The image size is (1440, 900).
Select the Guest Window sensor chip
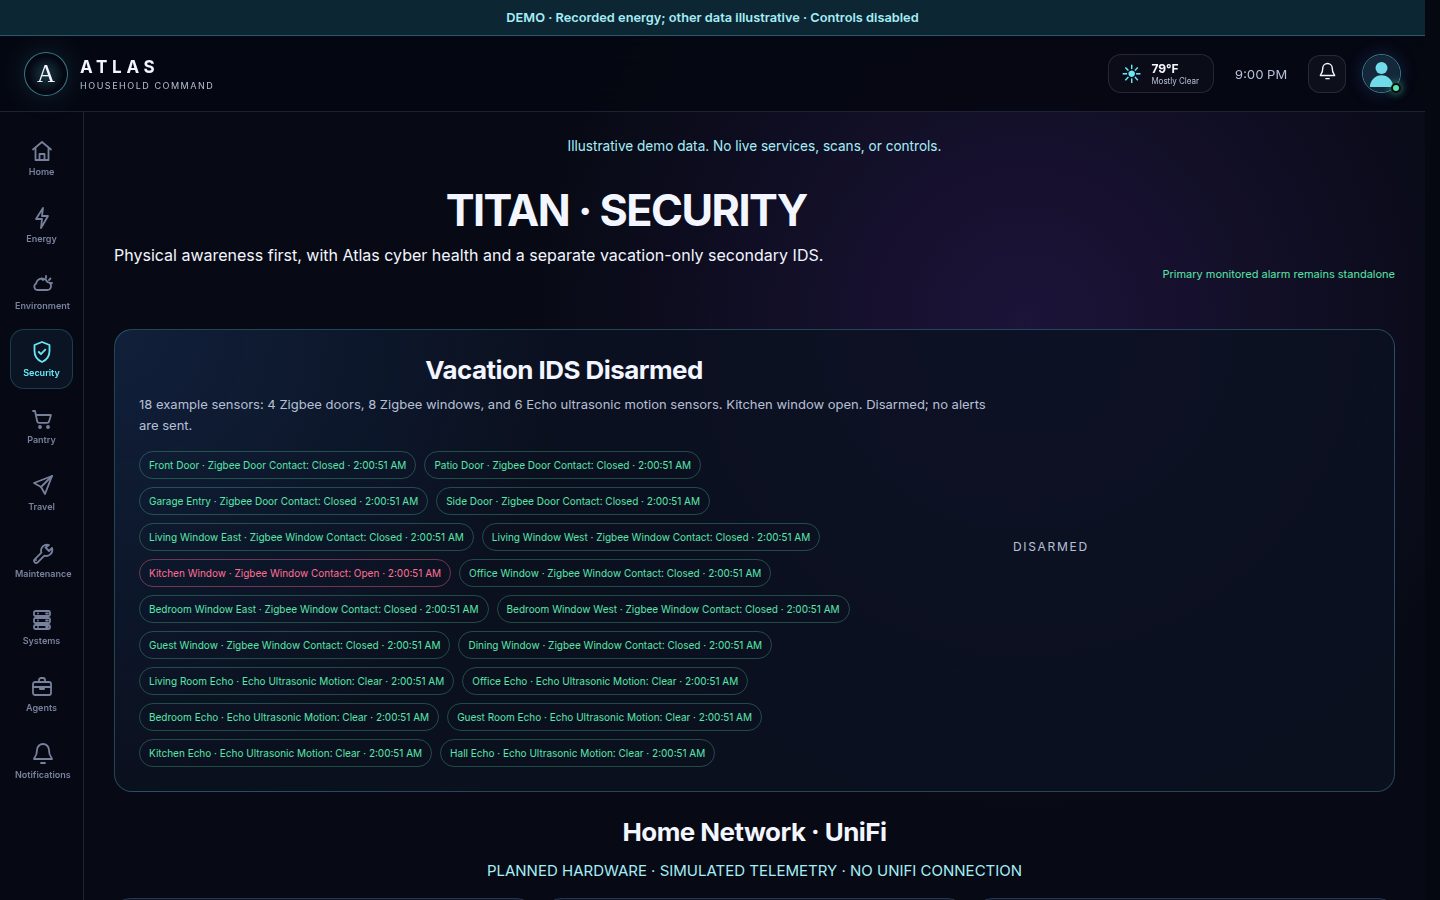294,645
